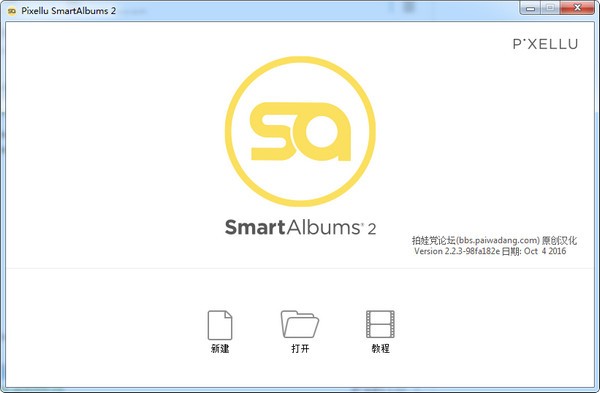Click the bbs.paiwadang.com credit text
600x393 pixels.
494,240
